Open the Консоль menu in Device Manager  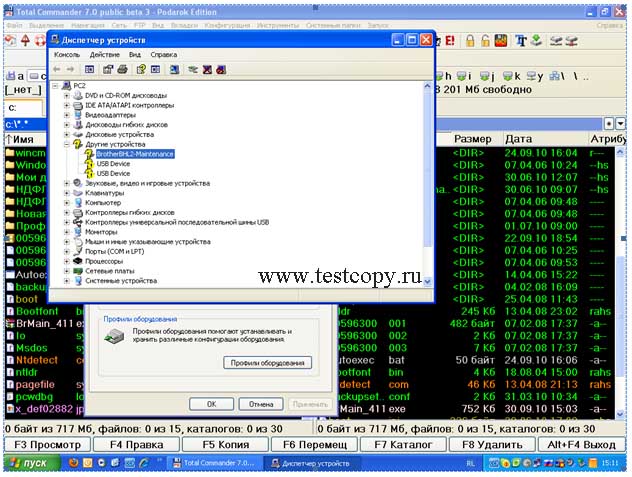[67, 54]
